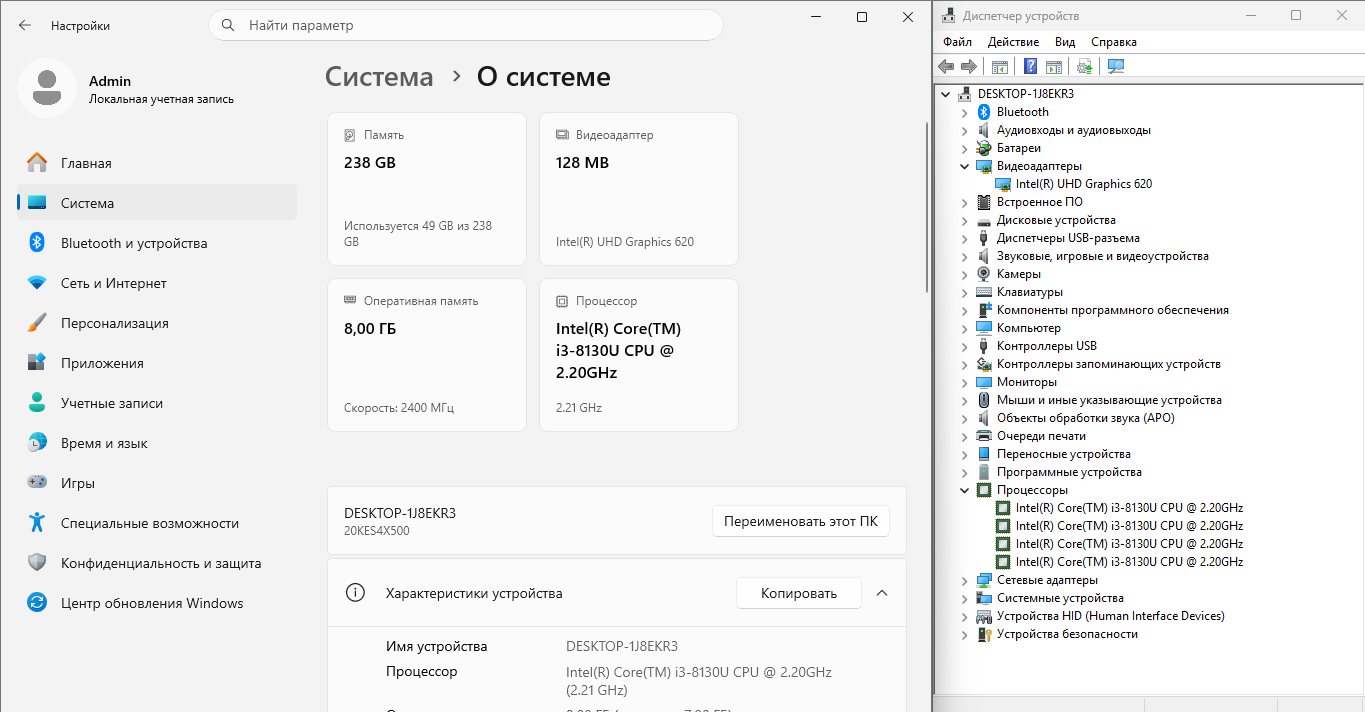Go to Конфиденциальность и защита
The width and height of the screenshot is (1365, 712).
157,563
